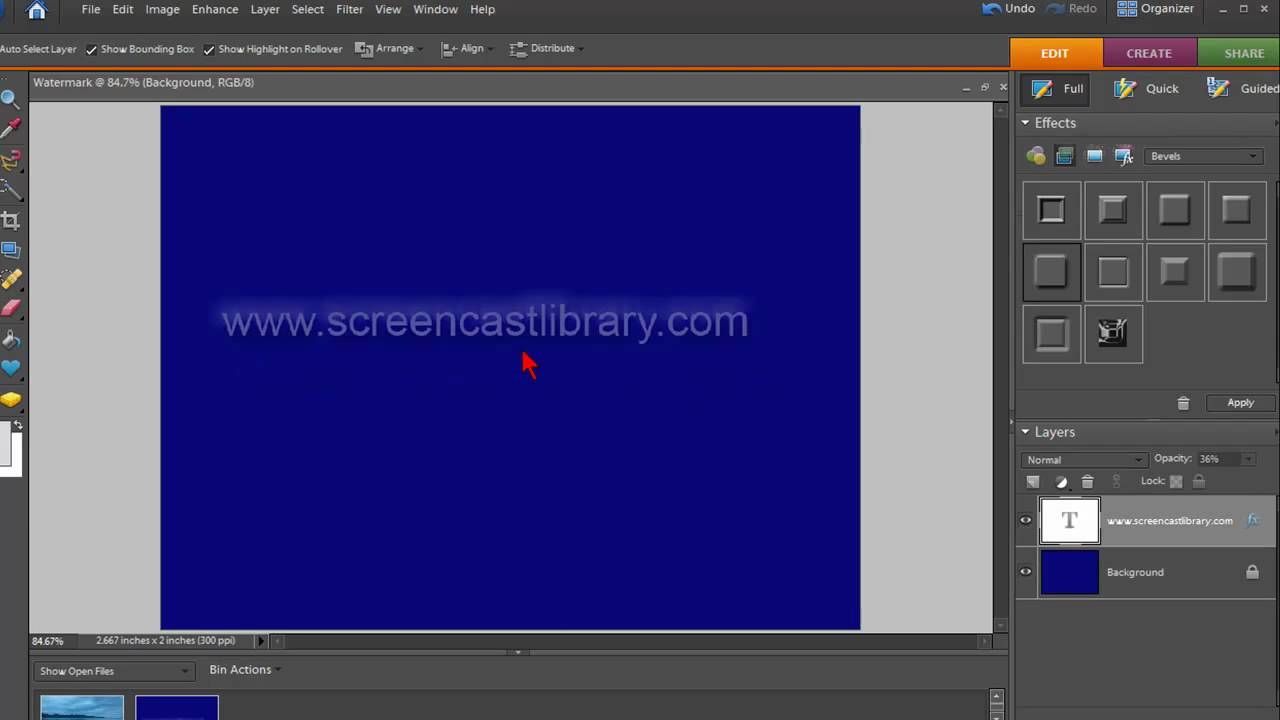The image size is (1280, 720).
Task: Toggle the Auto Select Layer option
Action: click(38, 49)
